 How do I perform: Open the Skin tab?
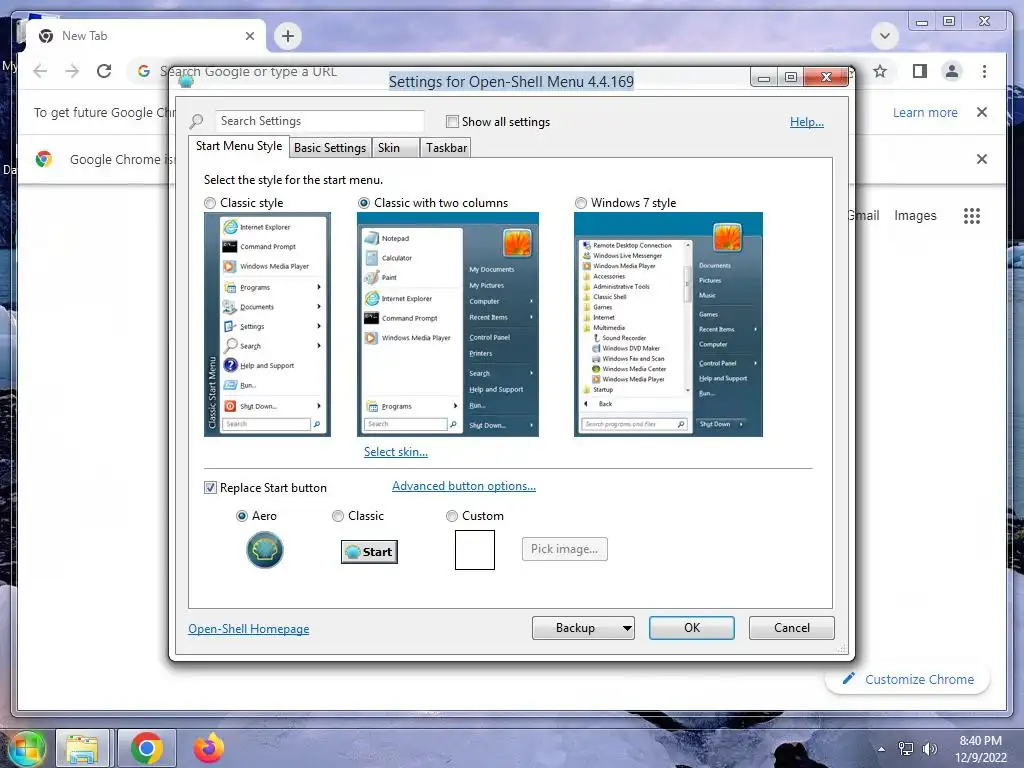click(x=394, y=148)
